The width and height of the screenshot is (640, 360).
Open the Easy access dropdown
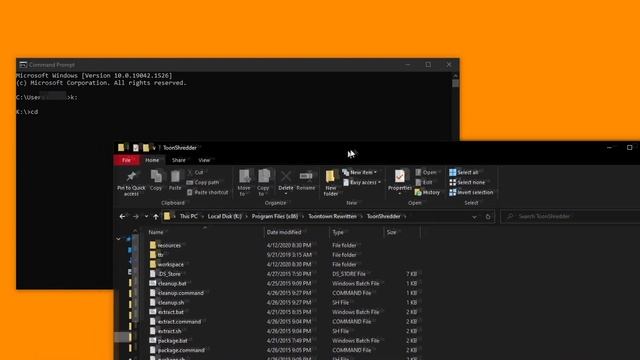click(x=362, y=182)
